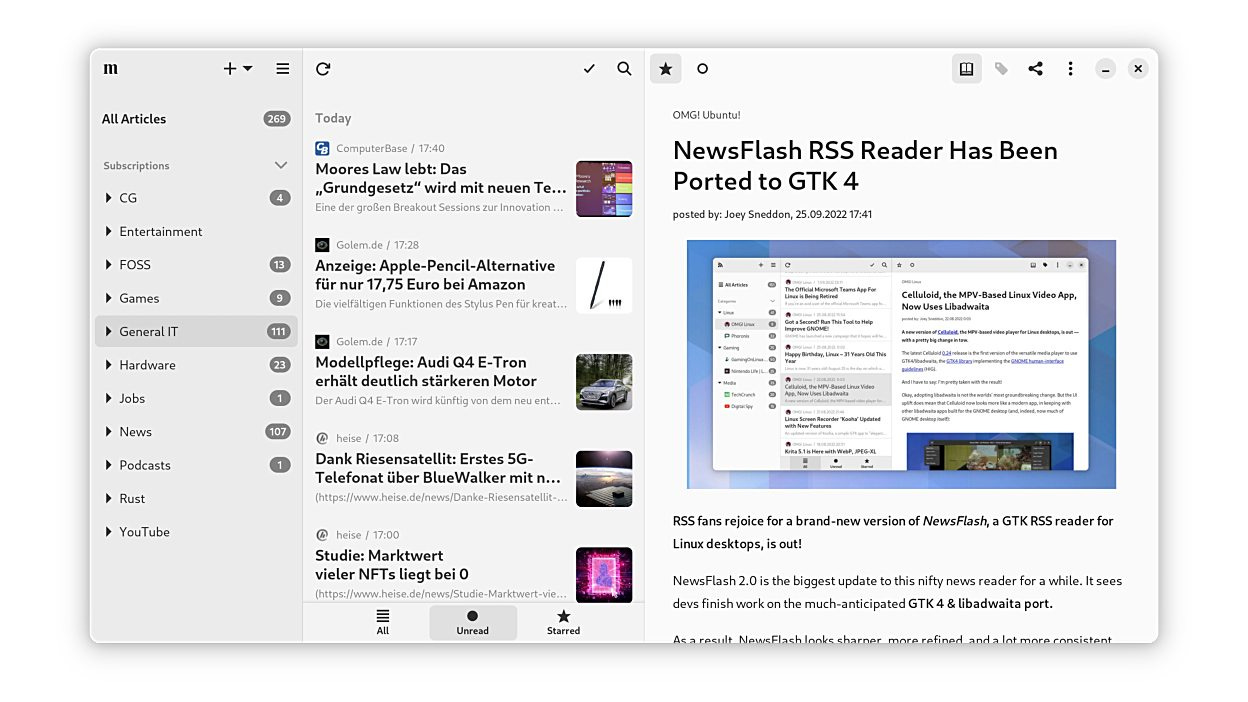Click stylus pen article thumbnail

pos(604,286)
